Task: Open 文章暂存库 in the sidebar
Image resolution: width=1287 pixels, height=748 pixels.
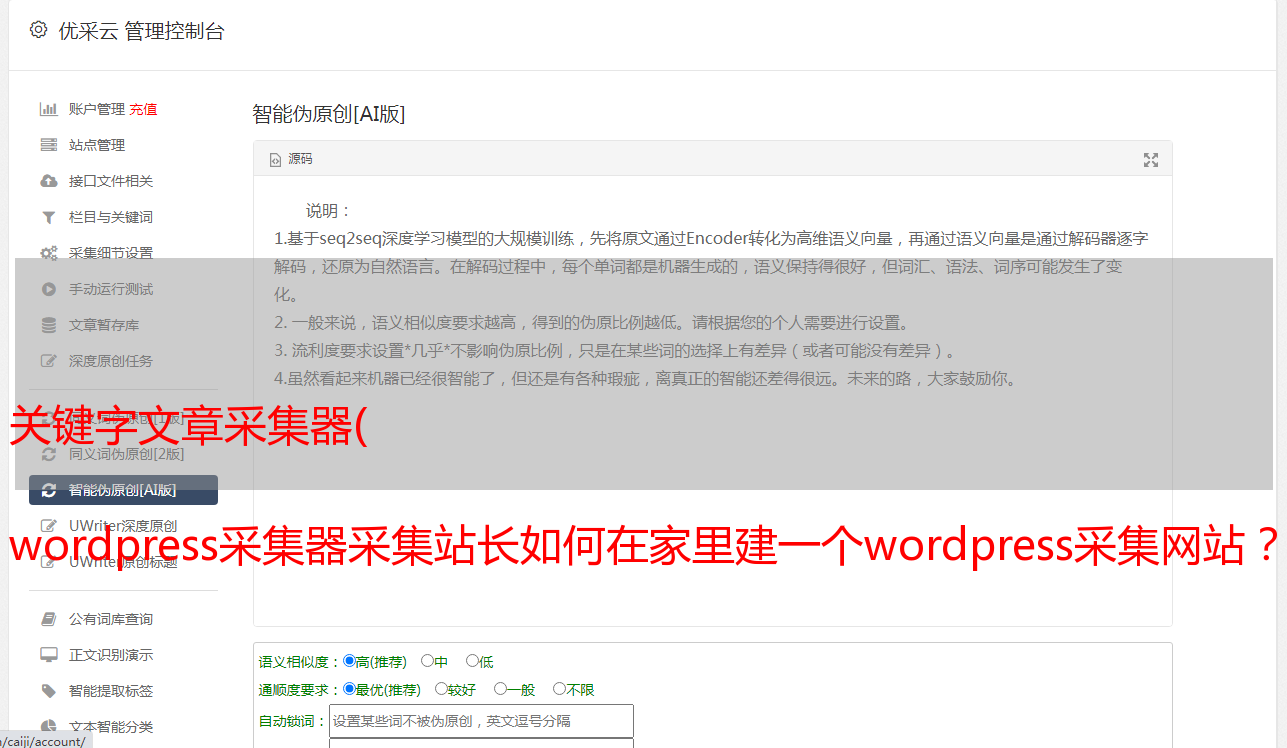Action: (104, 325)
